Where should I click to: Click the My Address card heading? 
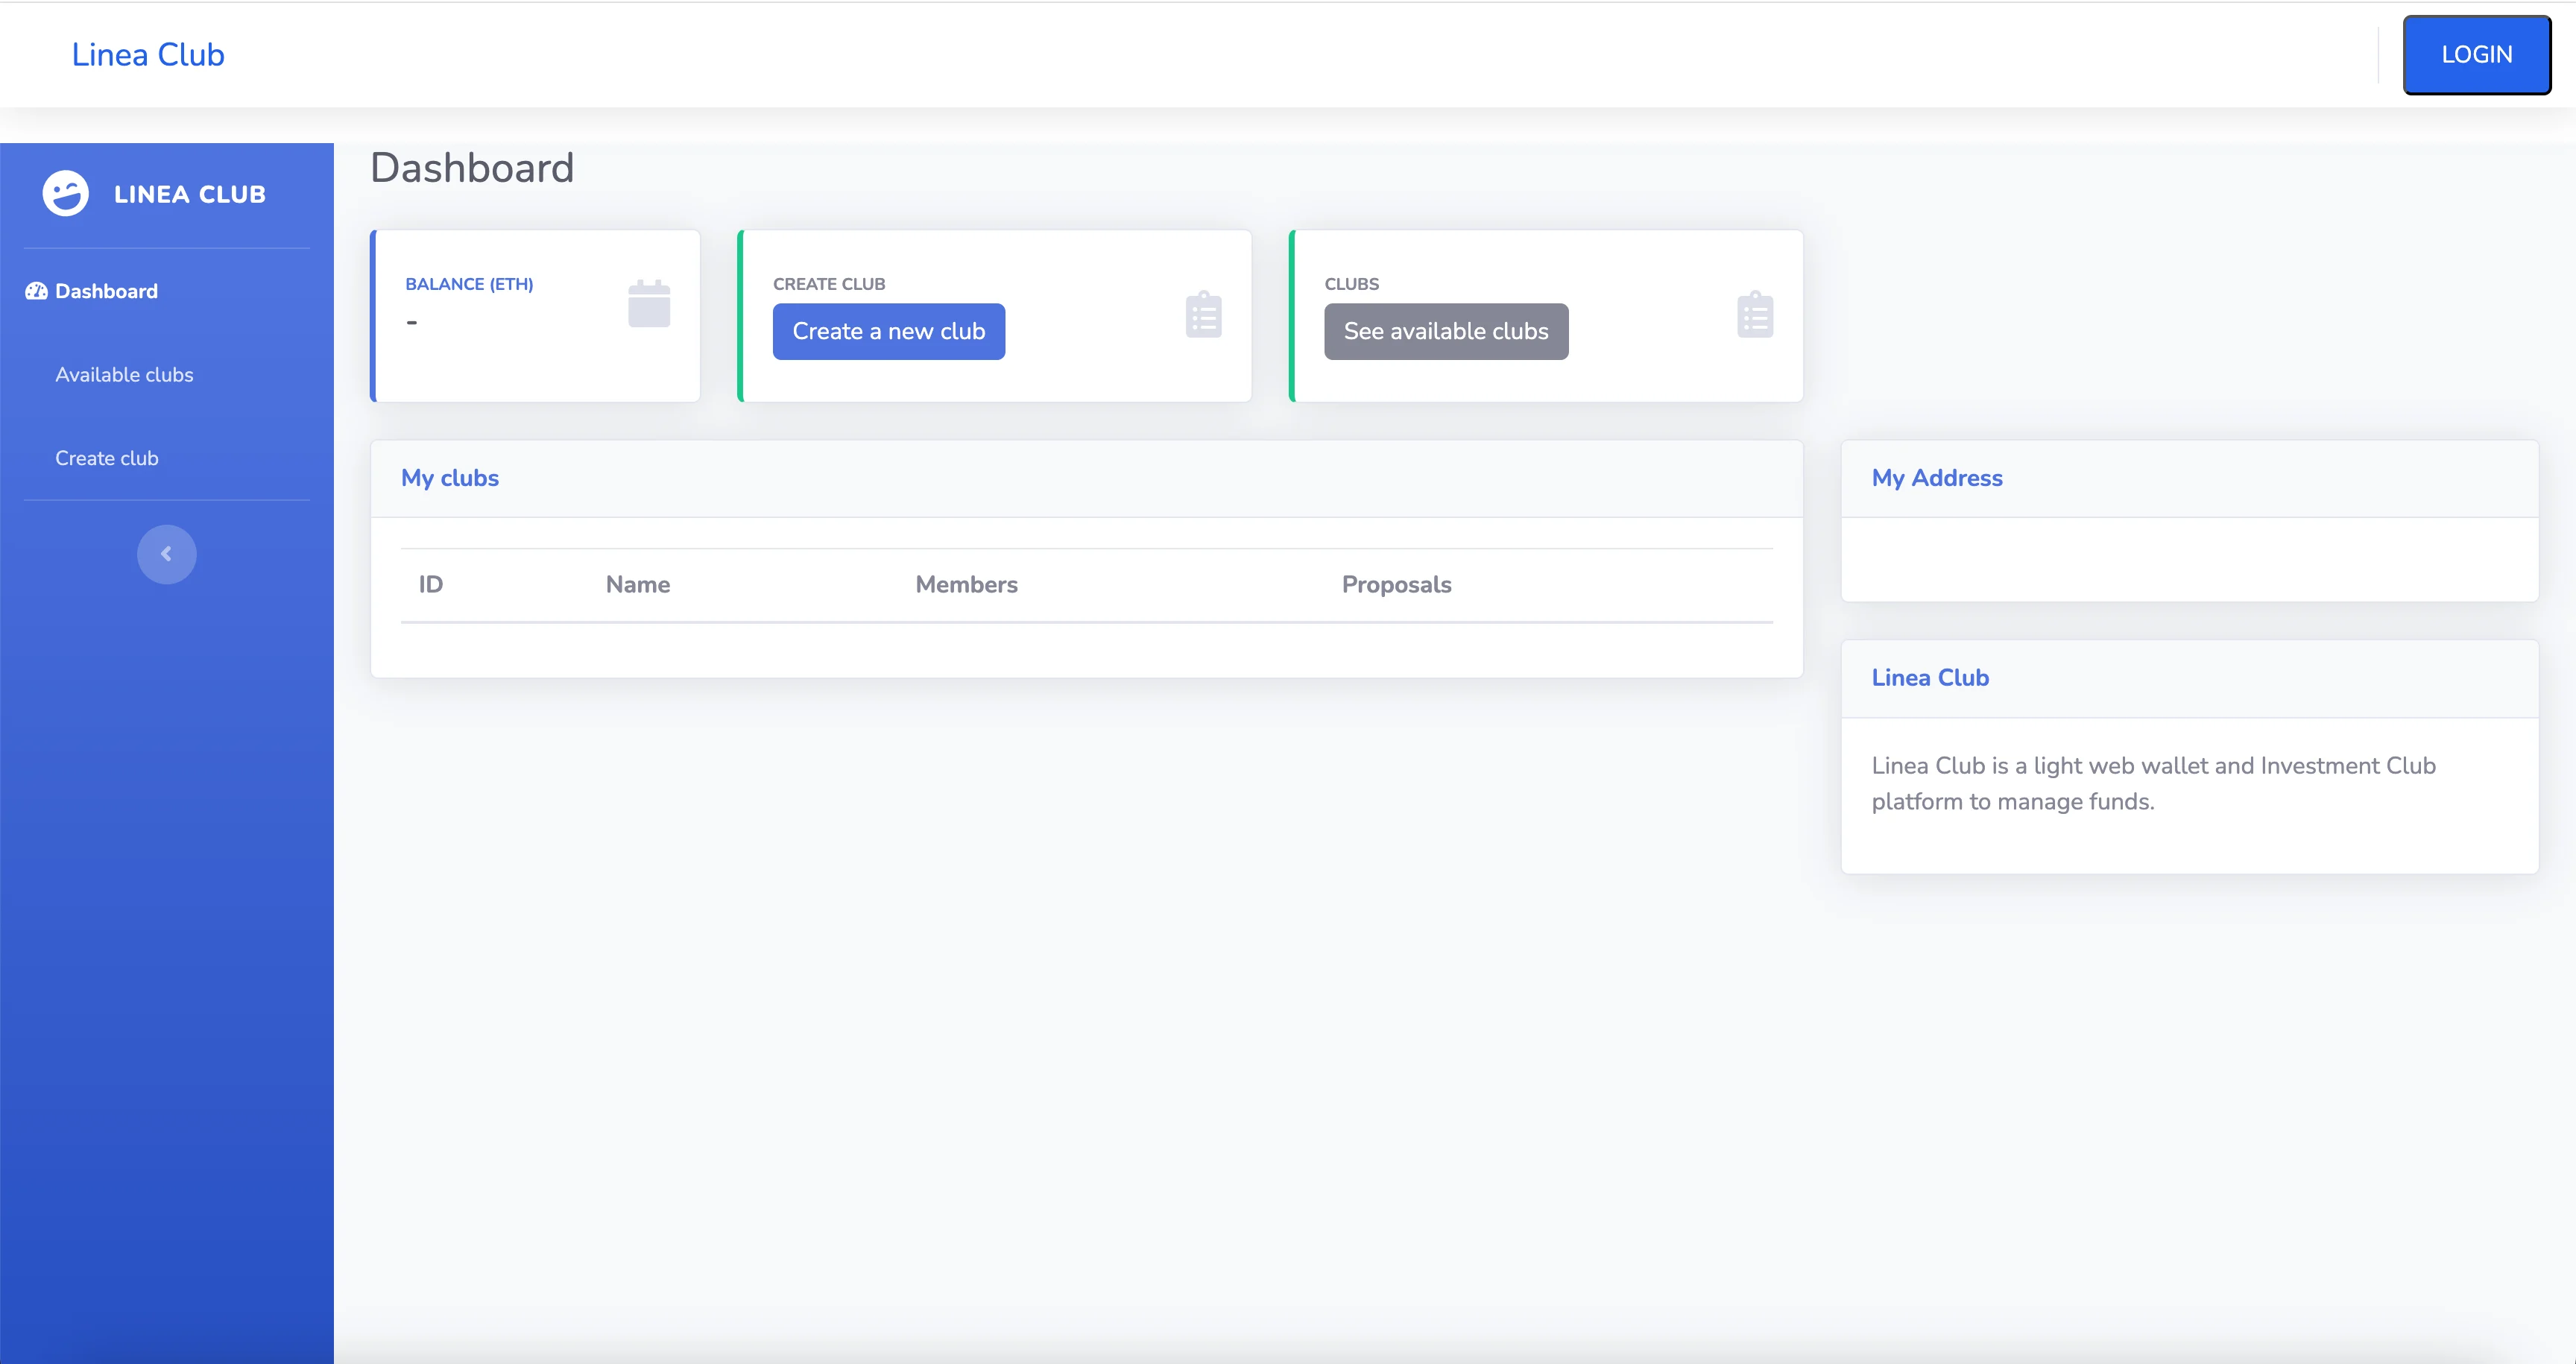point(1936,478)
